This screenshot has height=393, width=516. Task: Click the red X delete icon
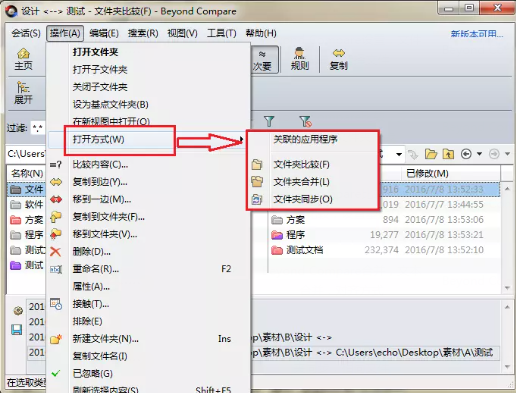point(56,252)
